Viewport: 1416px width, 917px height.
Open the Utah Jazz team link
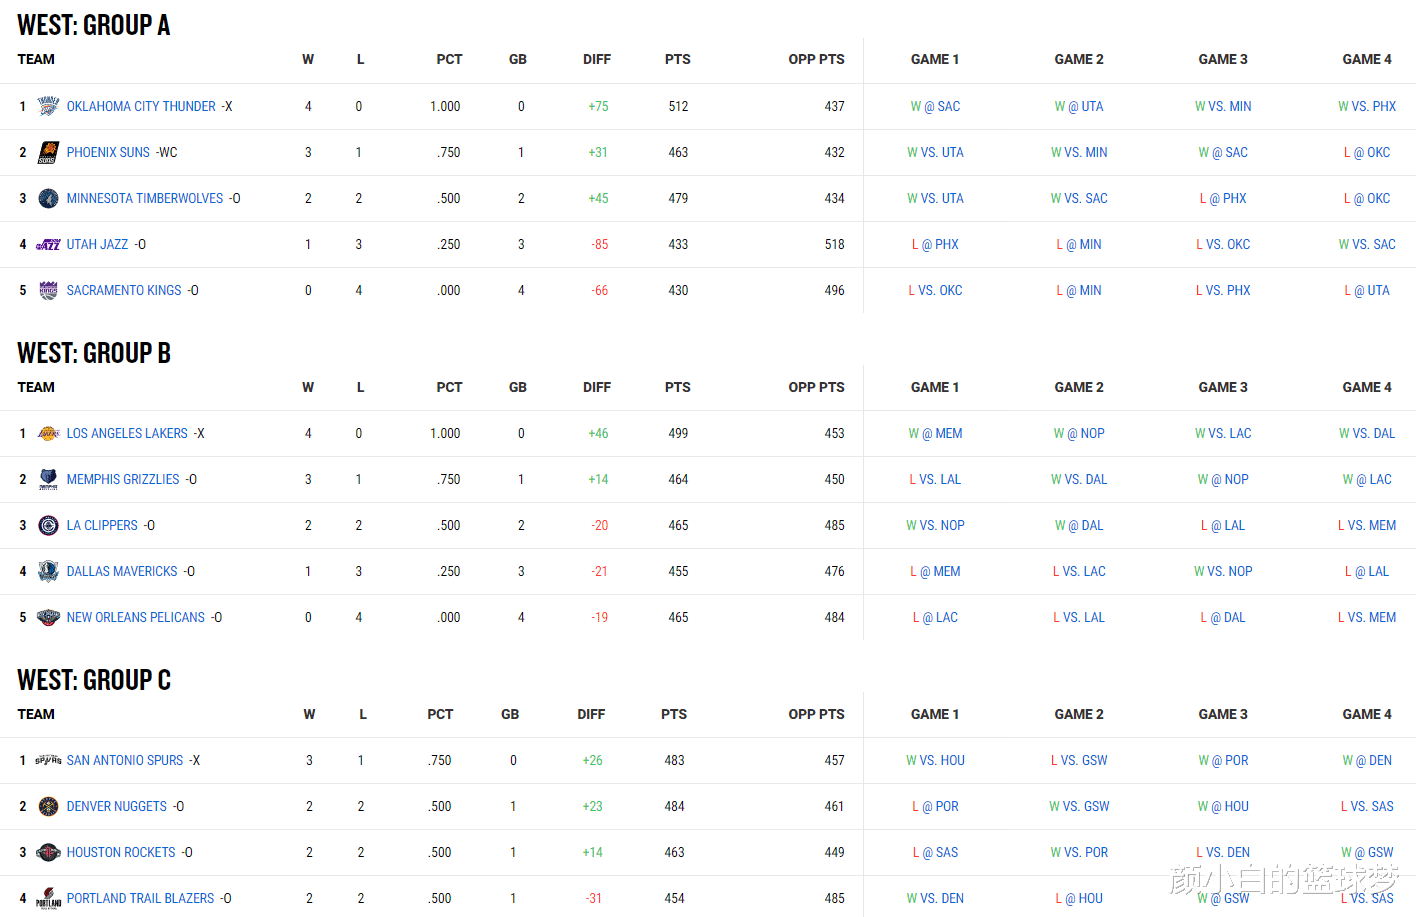[97, 244]
